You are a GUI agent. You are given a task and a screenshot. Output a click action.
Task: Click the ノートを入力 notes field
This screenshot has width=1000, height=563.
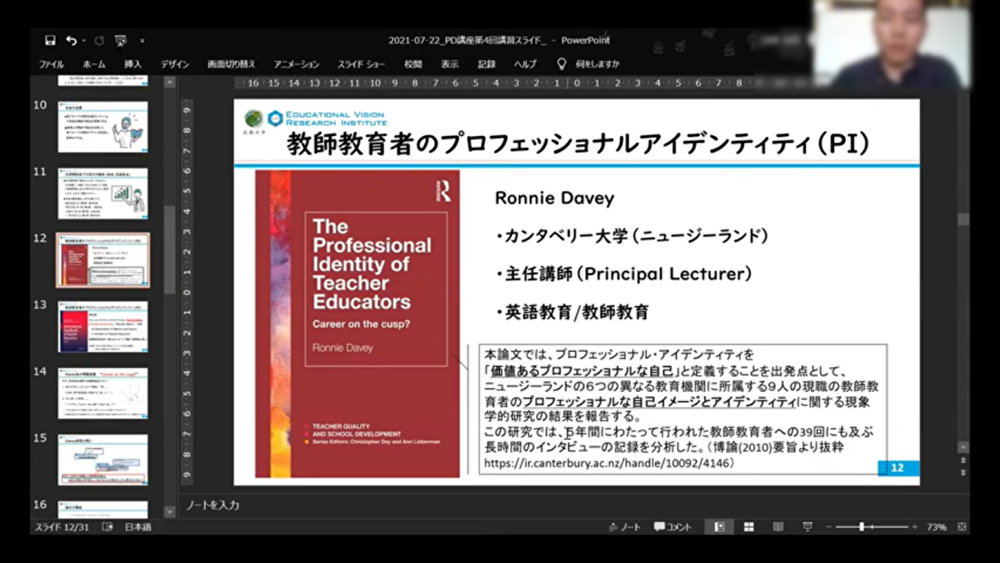[x=213, y=505]
